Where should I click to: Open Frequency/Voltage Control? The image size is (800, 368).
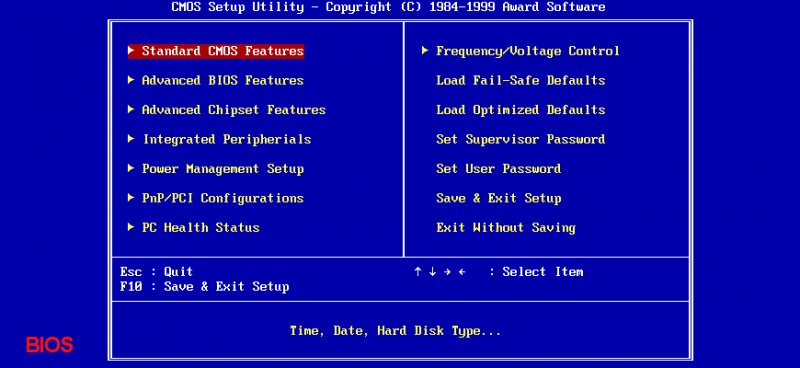click(x=528, y=51)
